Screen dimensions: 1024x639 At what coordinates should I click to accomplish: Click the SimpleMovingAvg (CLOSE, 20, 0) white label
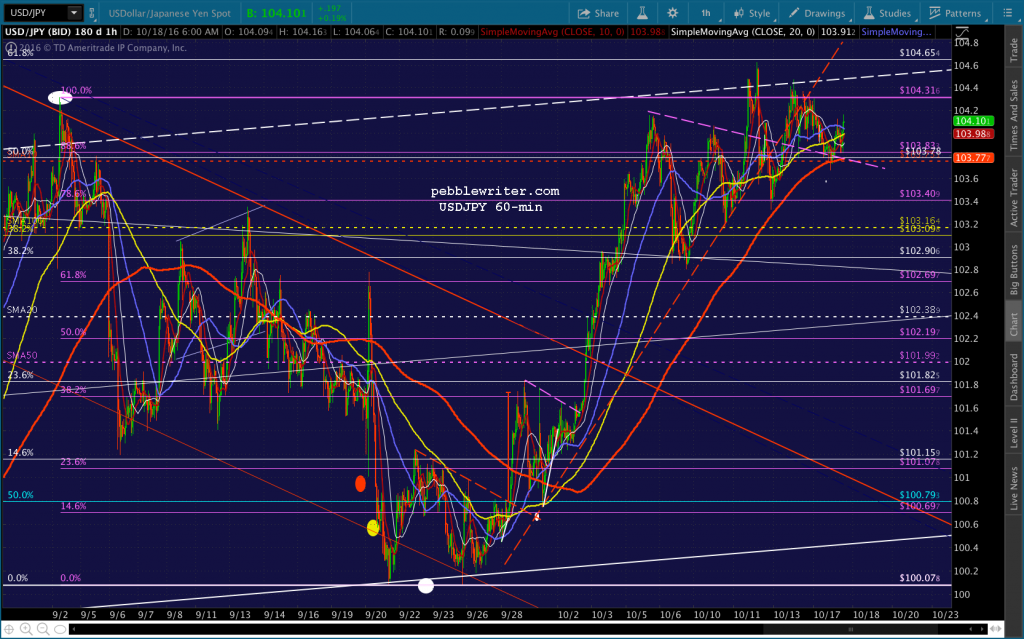pyautogui.click(x=743, y=31)
